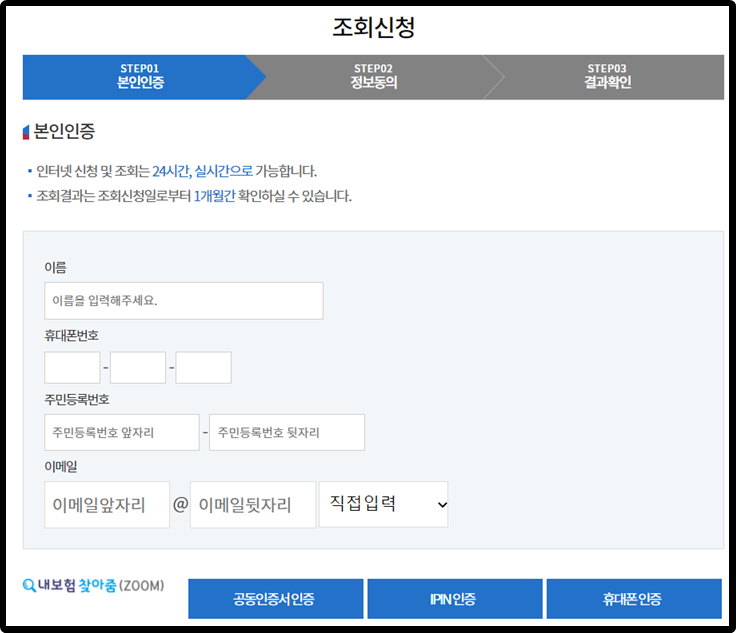This screenshot has width=736, height=633.
Task: Click the 이름 field label
Action: click(55, 267)
